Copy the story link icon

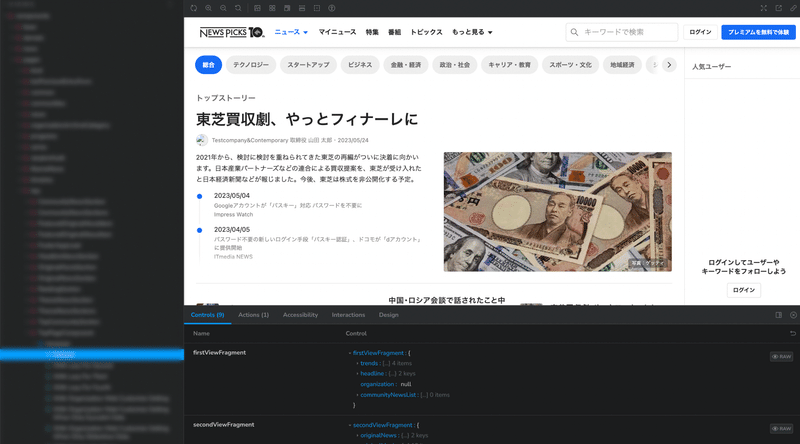click(793, 8)
